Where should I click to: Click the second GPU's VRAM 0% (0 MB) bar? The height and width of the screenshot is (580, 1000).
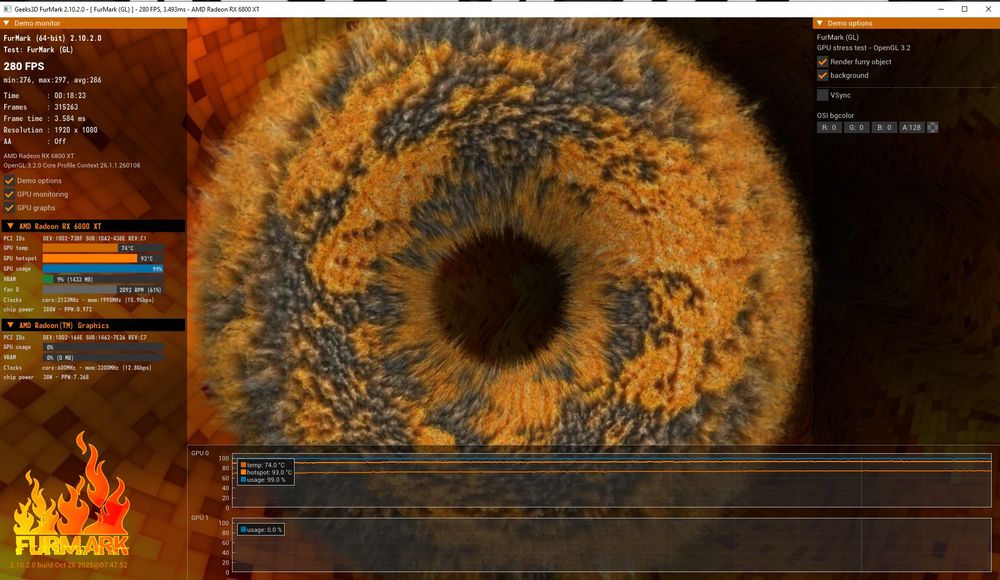click(x=103, y=357)
